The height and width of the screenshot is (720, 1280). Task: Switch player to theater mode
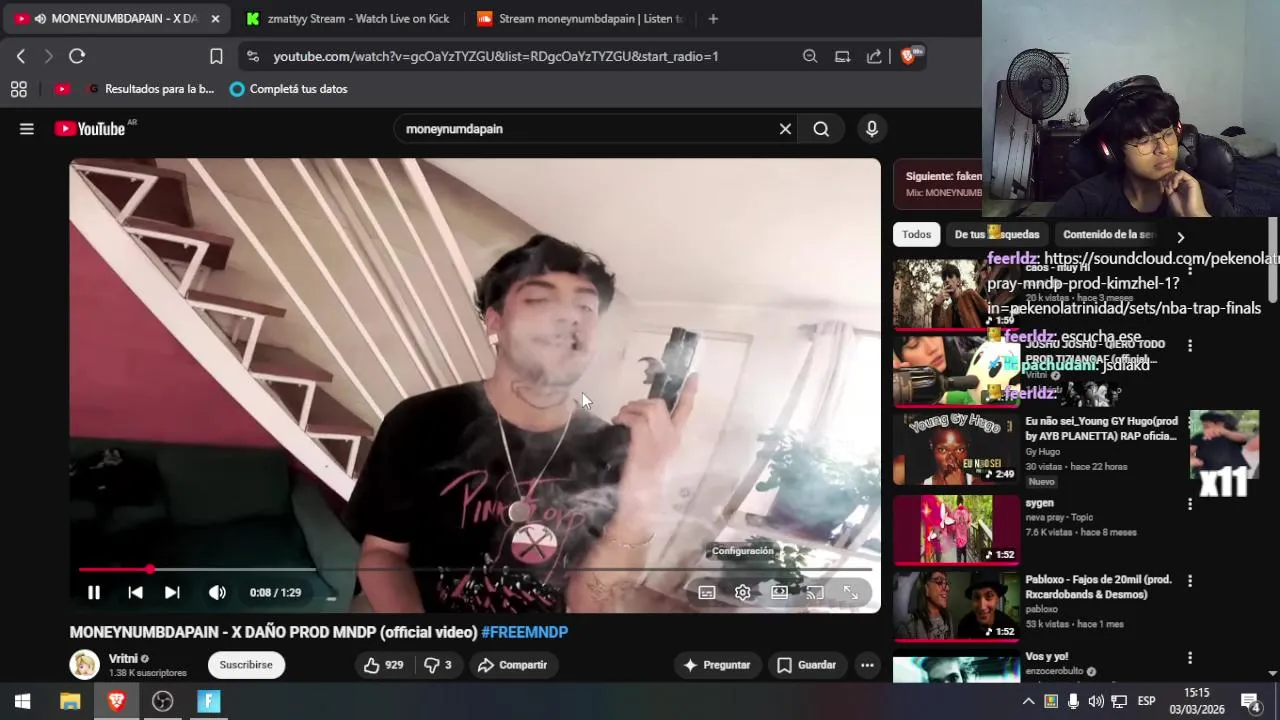pyautogui.click(x=779, y=593)
